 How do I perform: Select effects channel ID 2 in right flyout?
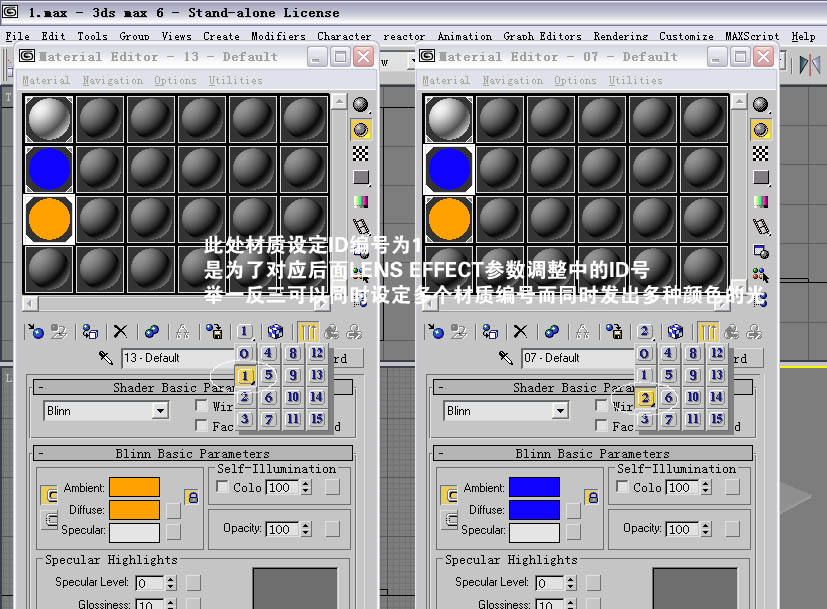coord(645,398)
